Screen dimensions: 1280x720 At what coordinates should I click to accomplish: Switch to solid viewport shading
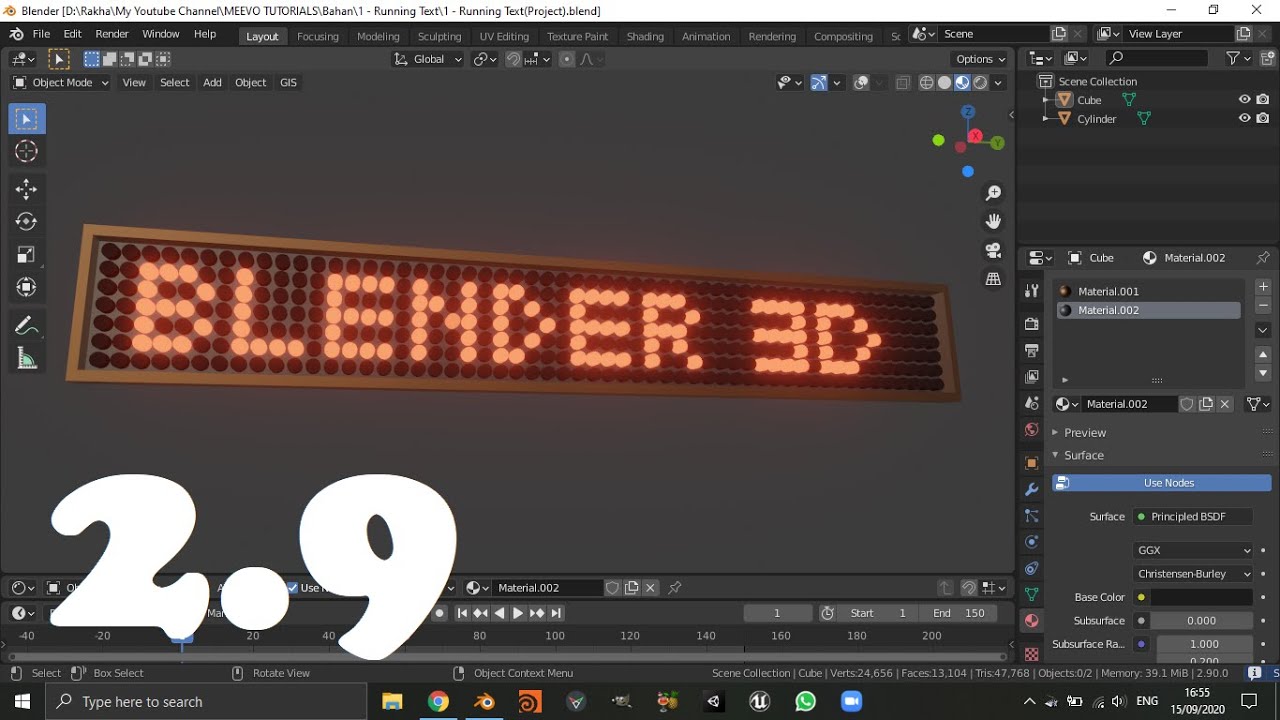click(x=944, y=83)
